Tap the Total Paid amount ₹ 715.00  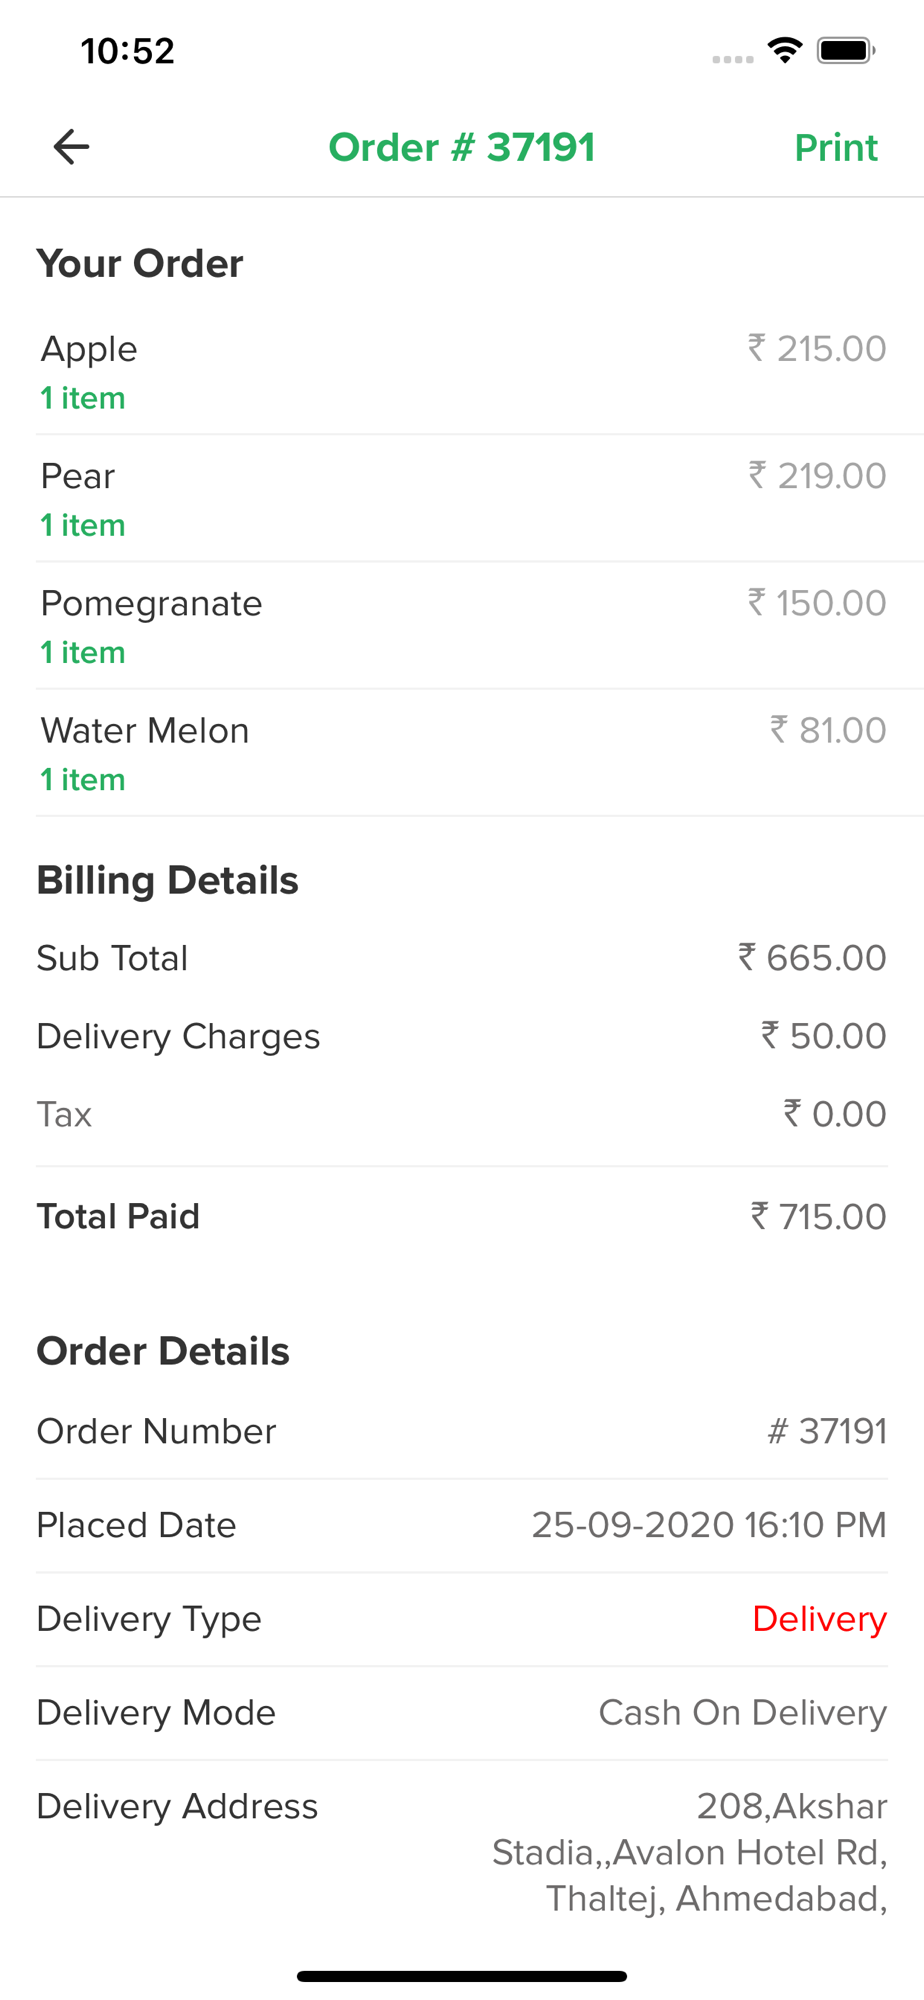pyautogui.click(x=818, y=1216)
